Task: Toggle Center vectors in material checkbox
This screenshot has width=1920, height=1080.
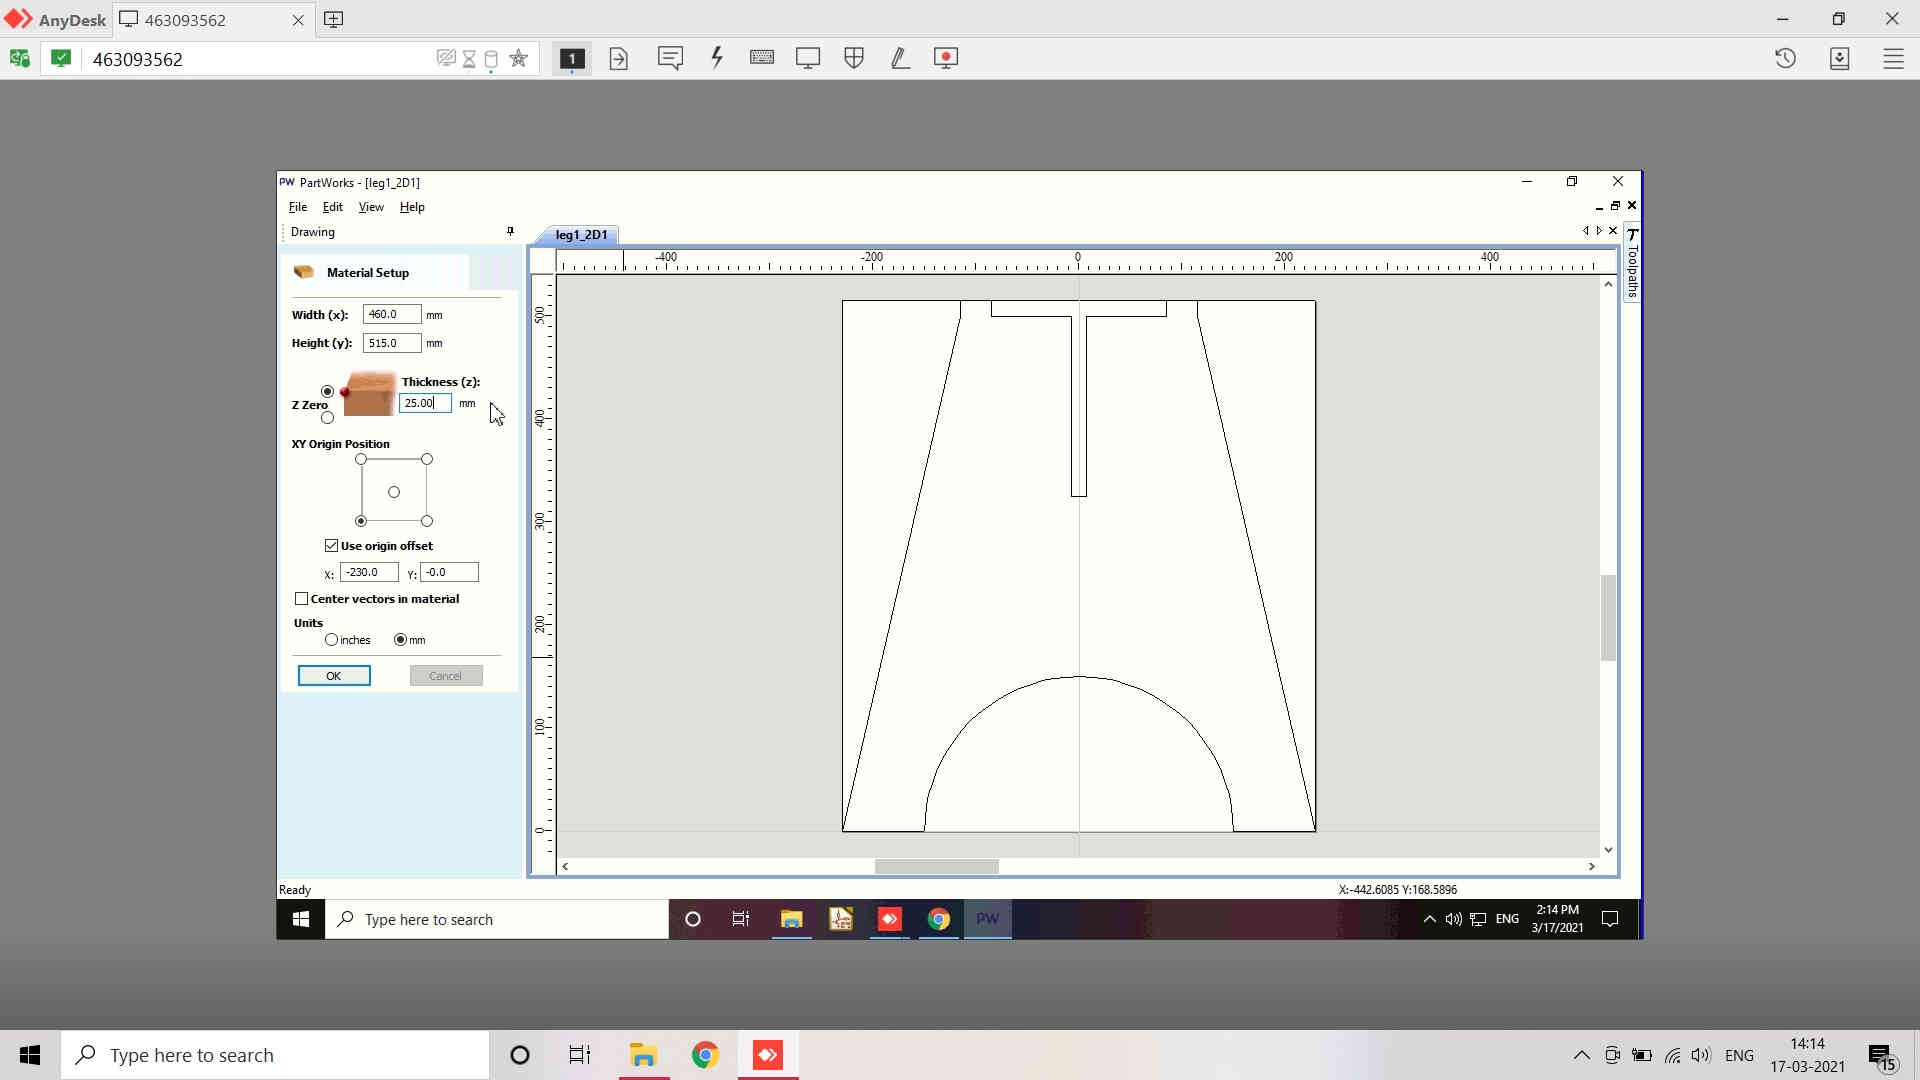Action: [x=301, y=599]
